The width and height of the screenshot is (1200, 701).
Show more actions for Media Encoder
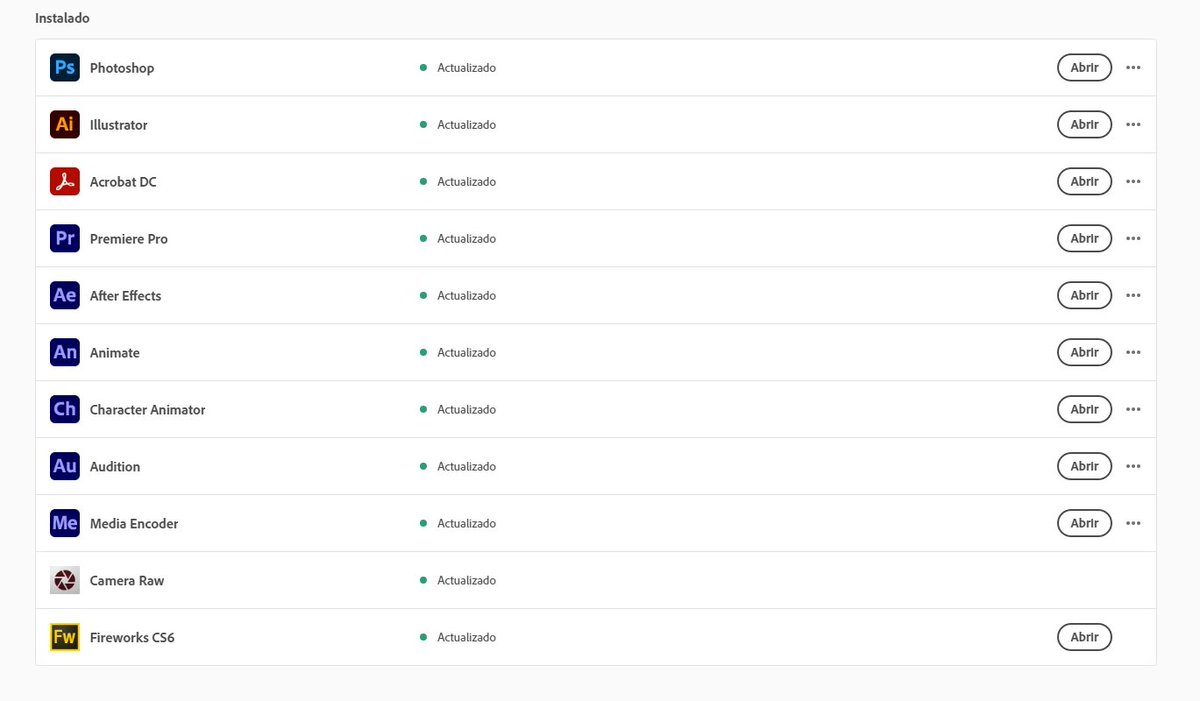click(x=1133, y=524)
